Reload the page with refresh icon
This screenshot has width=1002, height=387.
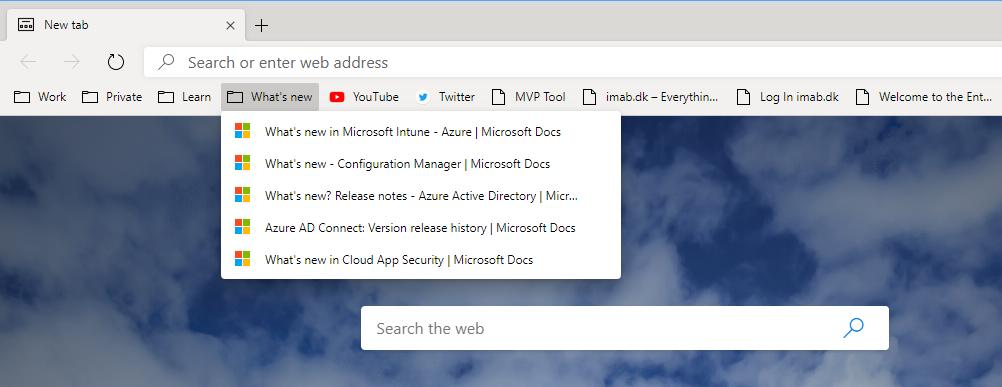(x=115, y=62)
